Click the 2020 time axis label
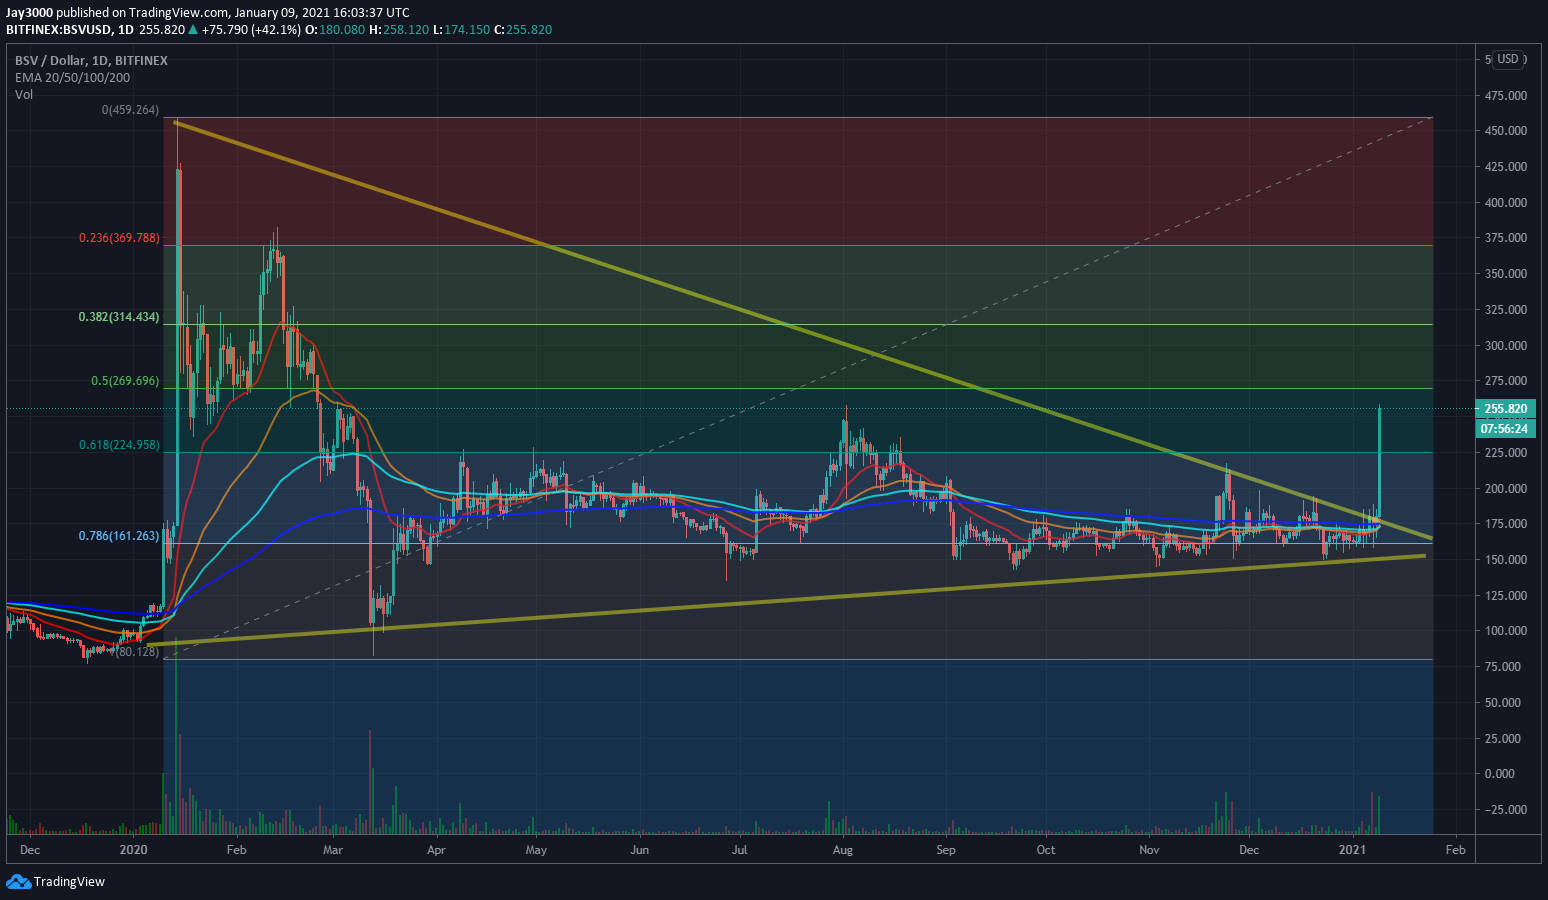This screenshot has height=900, width=1548. [x=133, y=850]
